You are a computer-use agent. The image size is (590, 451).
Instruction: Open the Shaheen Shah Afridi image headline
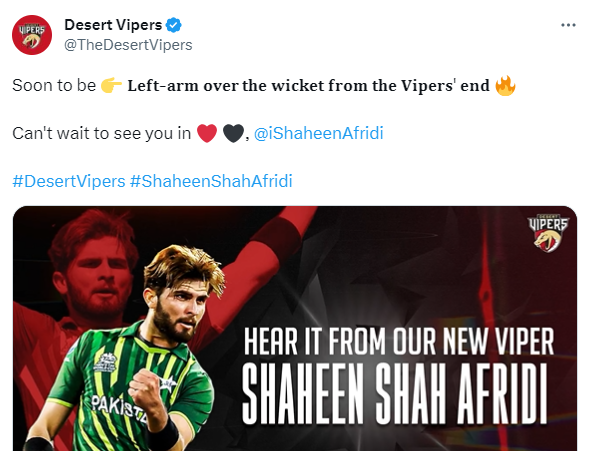[395, 394]
